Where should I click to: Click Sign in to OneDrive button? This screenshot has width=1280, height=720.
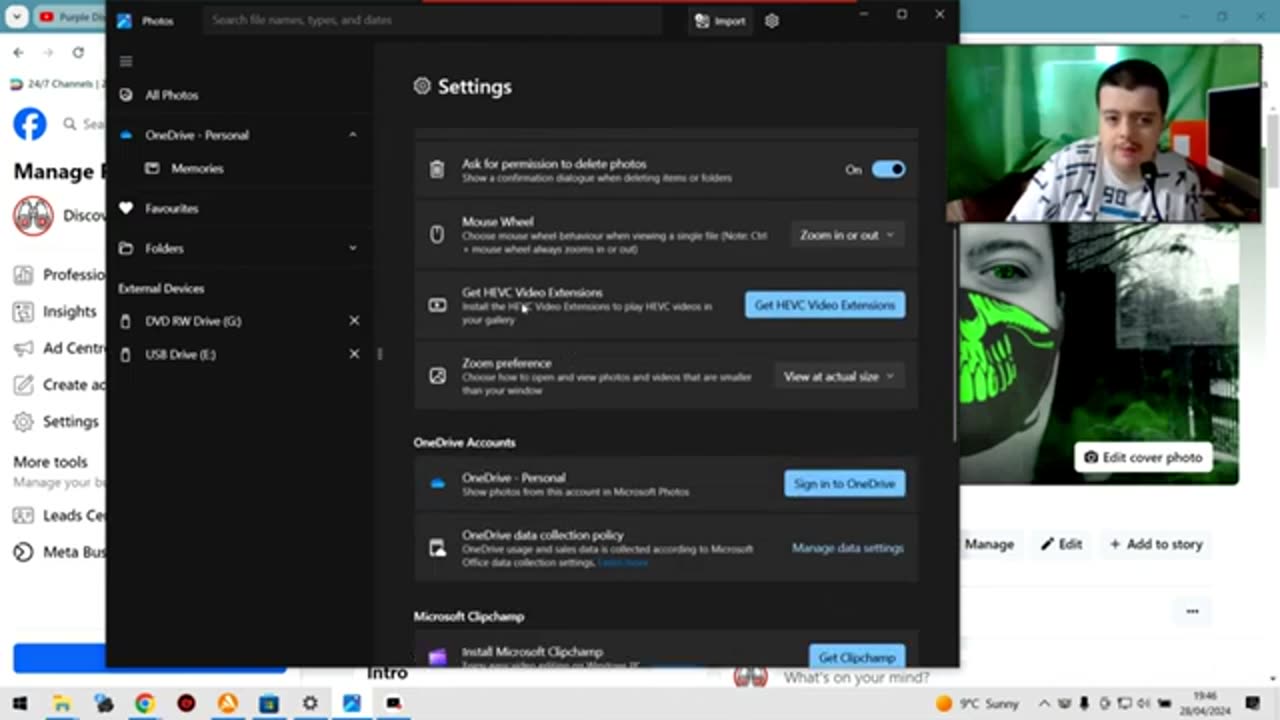pyautogui.click(x=845, y=484)
